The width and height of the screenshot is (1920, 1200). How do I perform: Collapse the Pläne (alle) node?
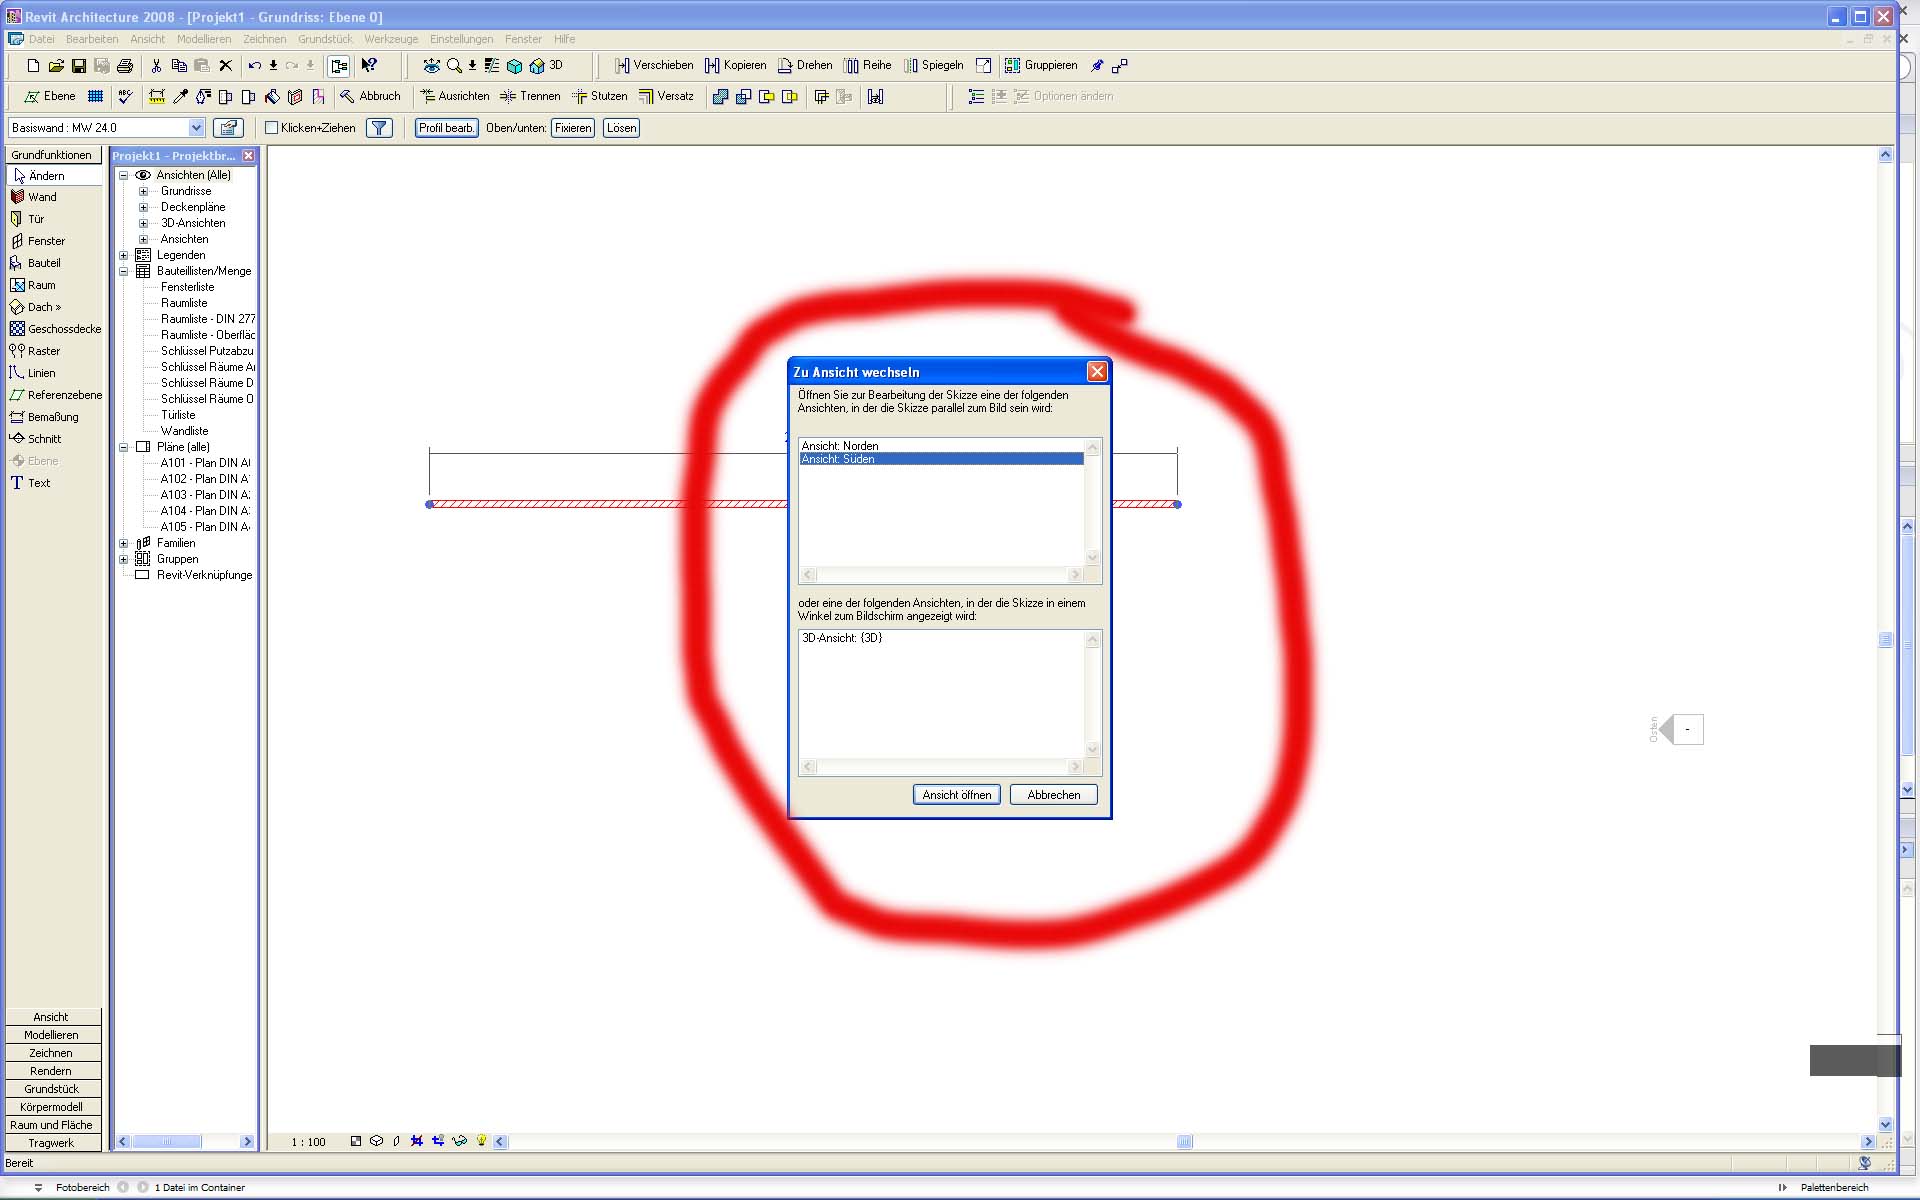point(124,447)
